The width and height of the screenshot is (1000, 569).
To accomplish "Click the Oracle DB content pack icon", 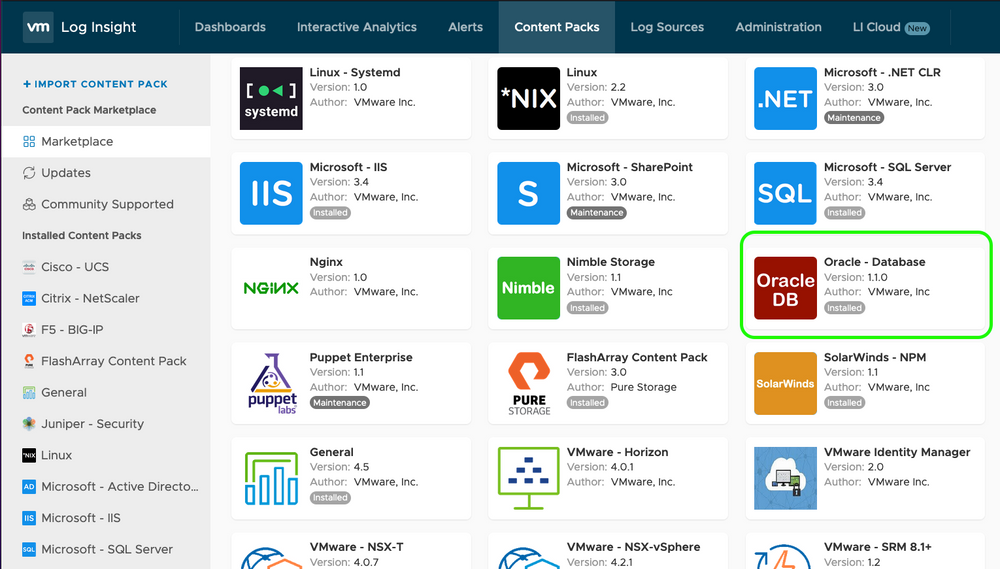I will (785, 289).
